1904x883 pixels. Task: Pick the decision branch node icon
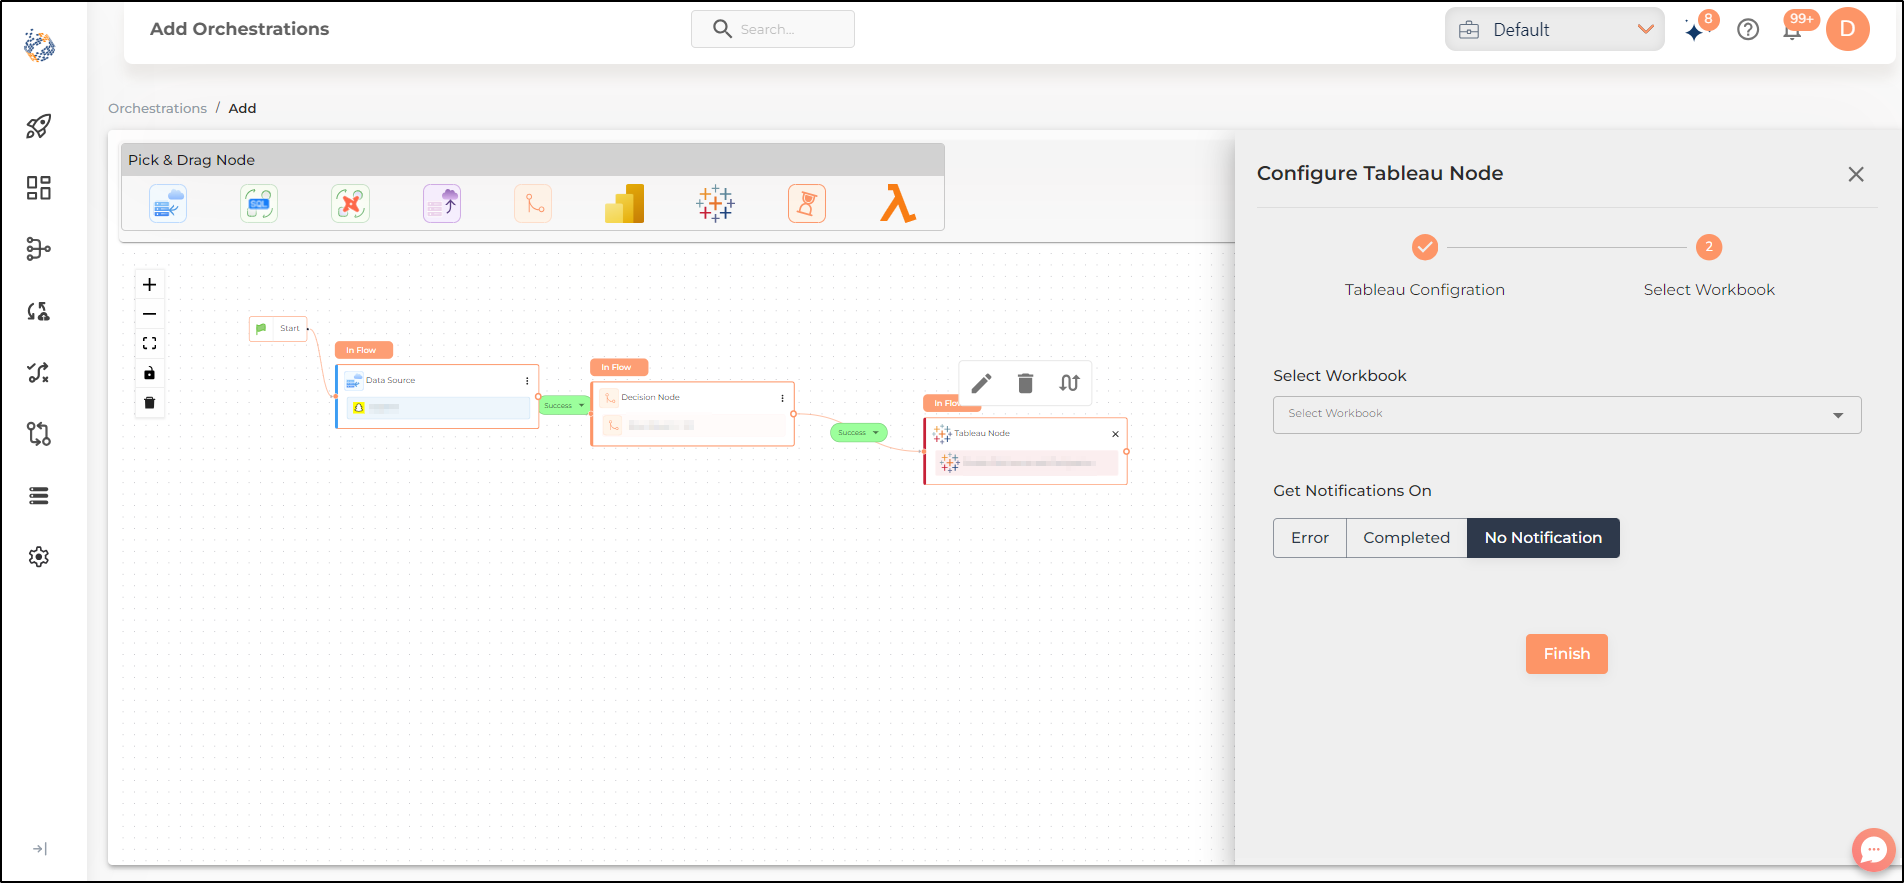[x=533, y=204]
